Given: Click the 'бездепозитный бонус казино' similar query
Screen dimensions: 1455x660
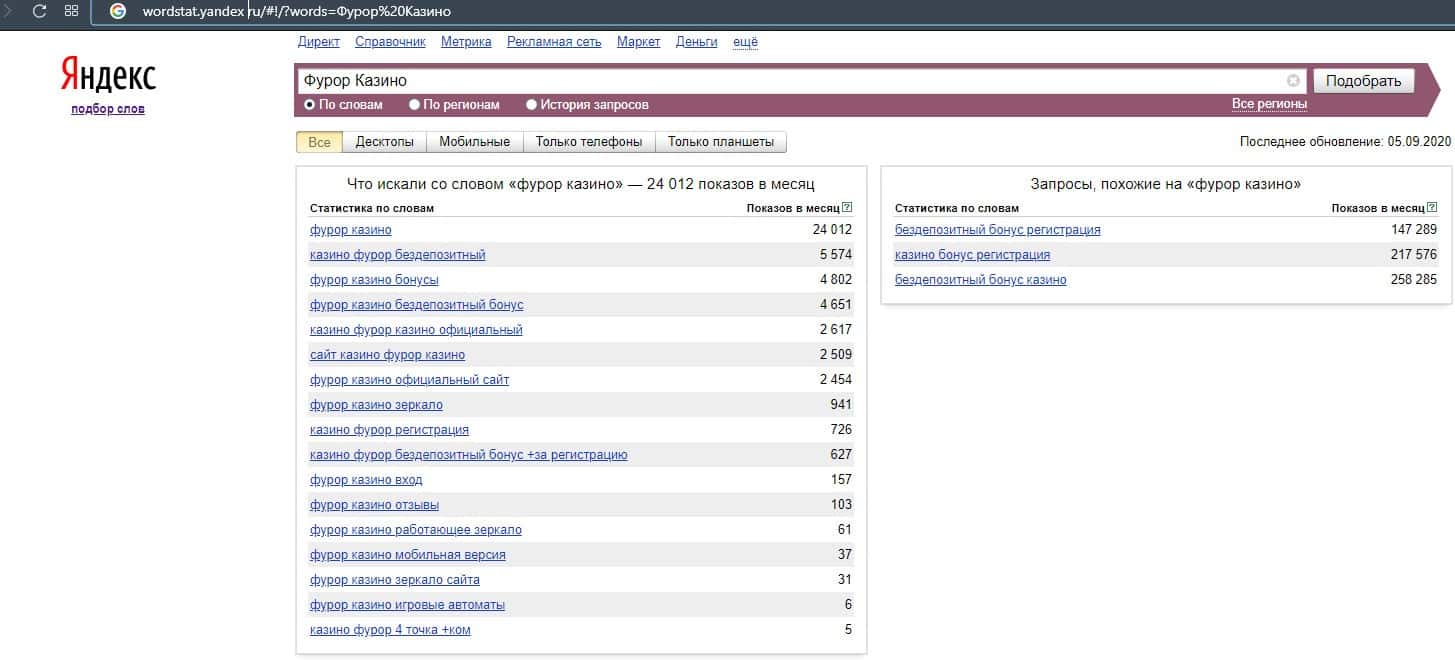Looking at the screenshot, I should coord(980,280).
